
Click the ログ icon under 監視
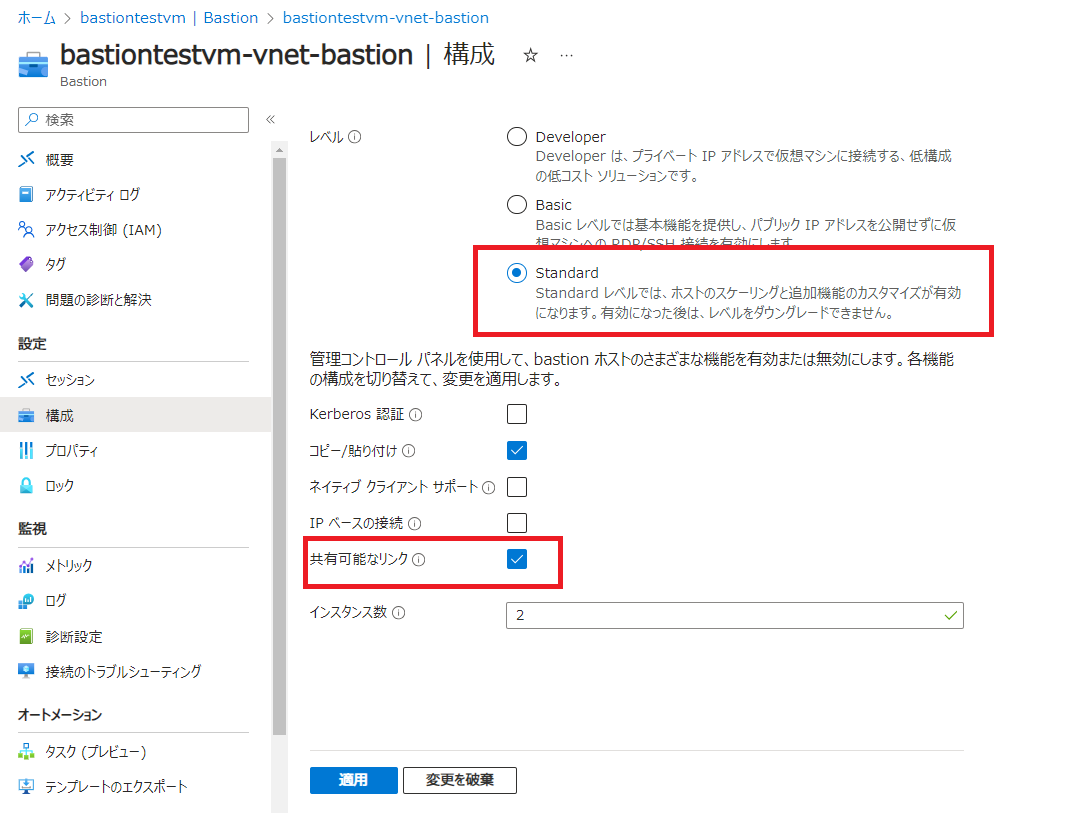coord(26,601)
